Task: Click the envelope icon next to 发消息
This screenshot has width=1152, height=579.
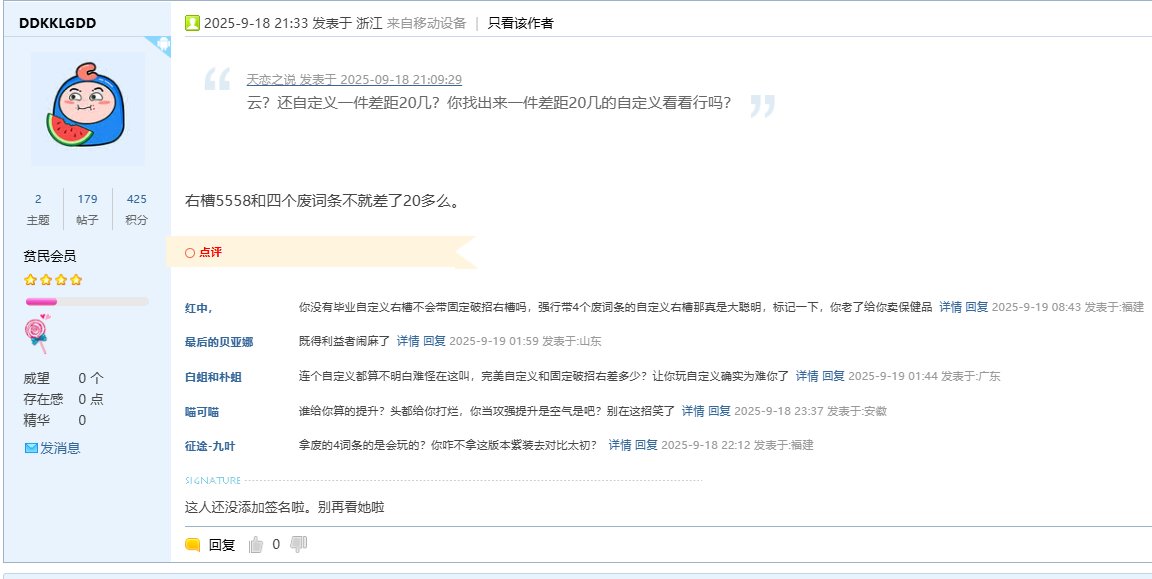Action: click(31, 448)
